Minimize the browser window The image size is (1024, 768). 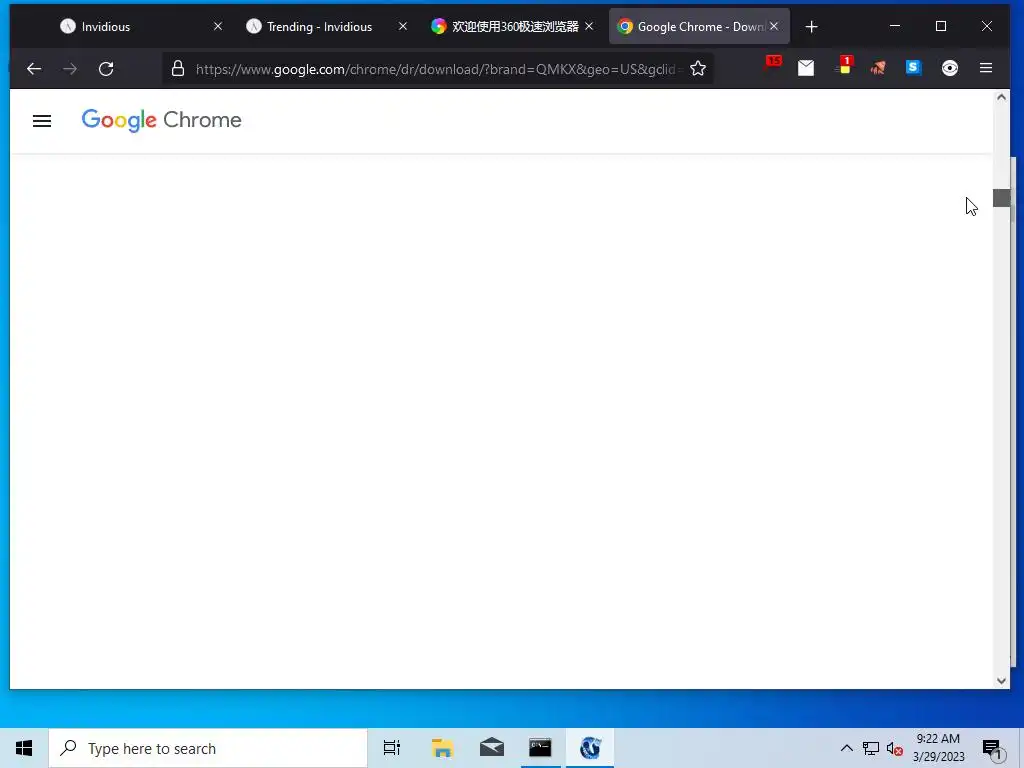coord(895,26)
